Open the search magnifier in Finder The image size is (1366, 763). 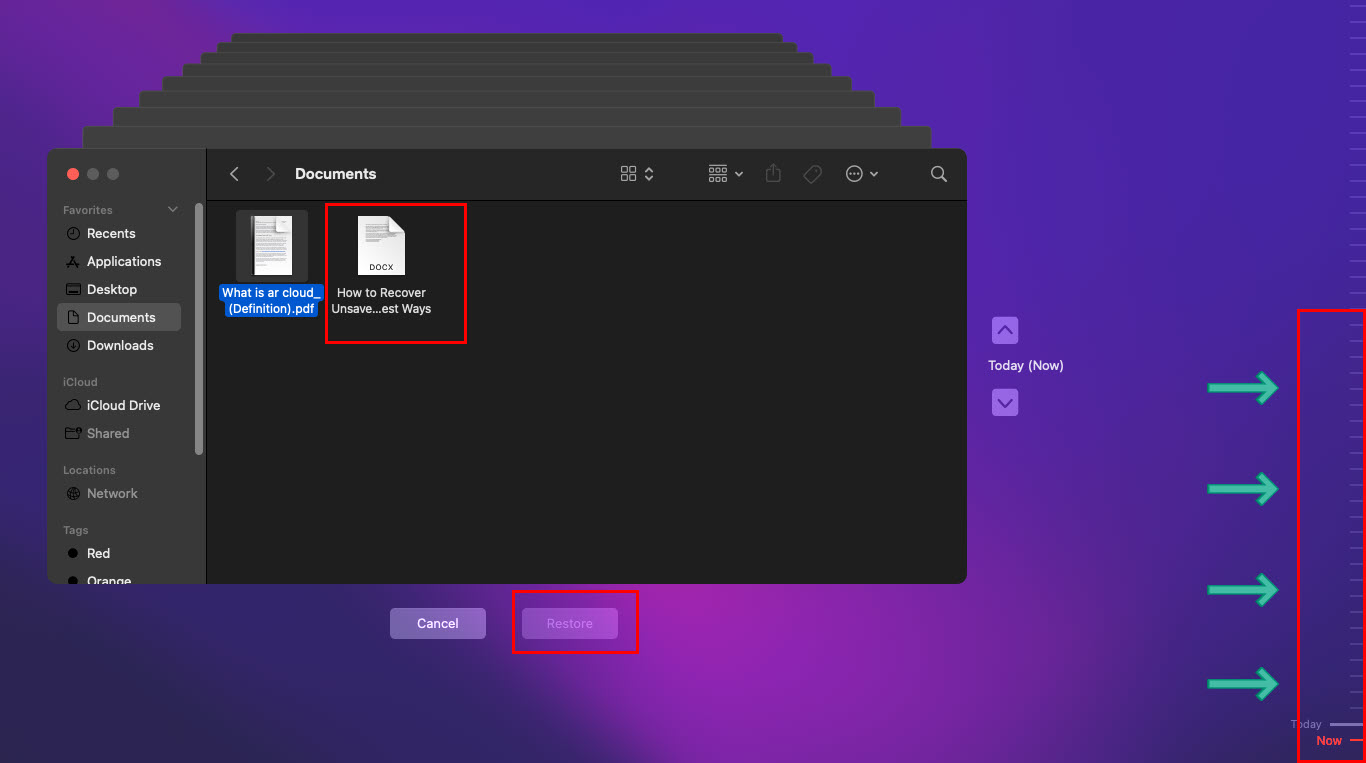pyautogui.click(x=938, y=174)
